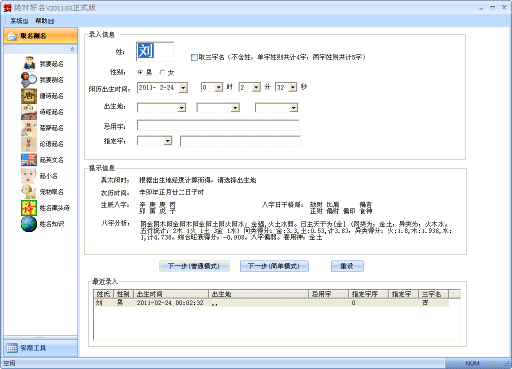The width and height of the screenshot is (512, 369).
Task: Click the 空闲 status bar text
Action: pos(9,363)
